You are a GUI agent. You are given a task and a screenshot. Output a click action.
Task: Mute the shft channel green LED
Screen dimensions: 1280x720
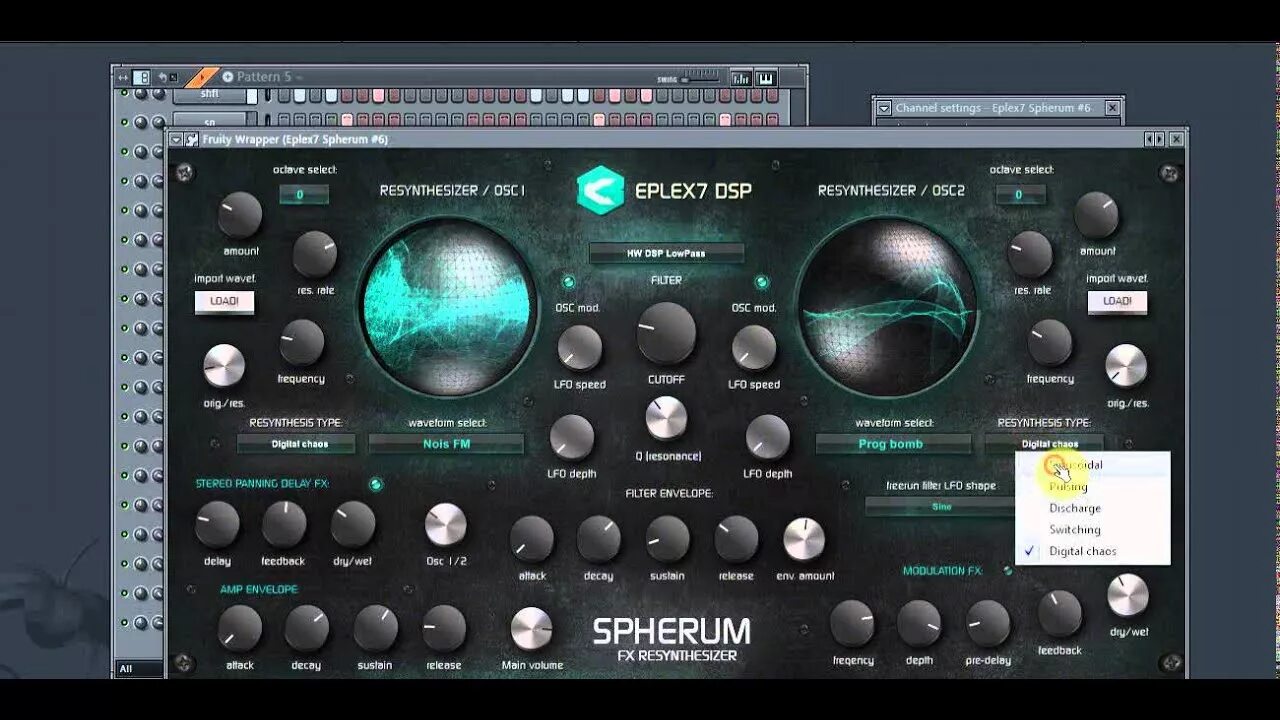click(125, 94)
